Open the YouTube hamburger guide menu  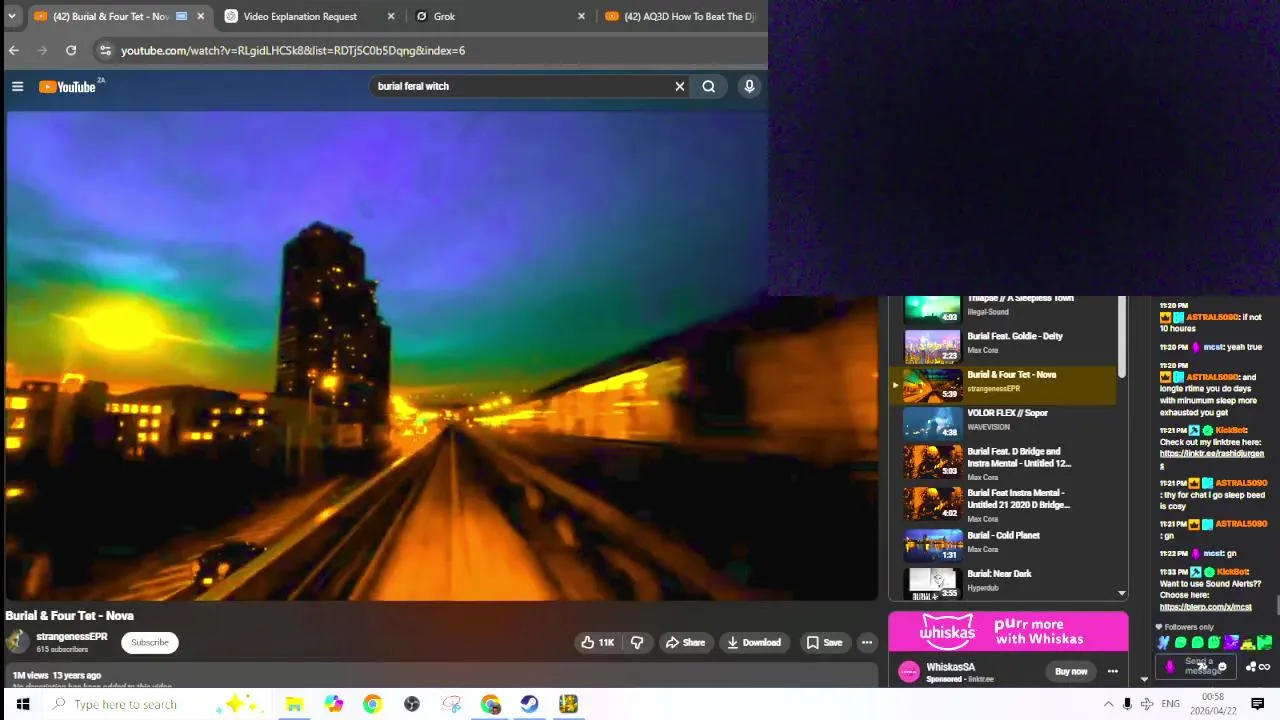pos(17,87)
